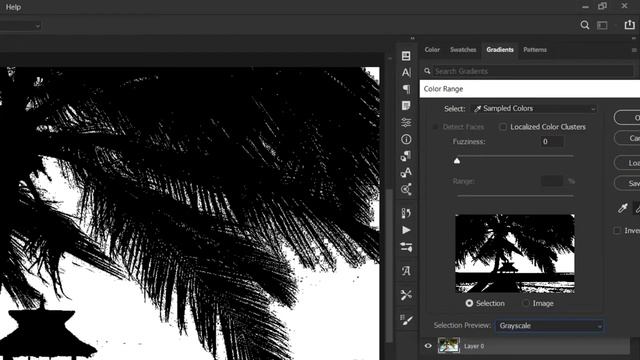Select the Eyedropper tool in Color Range

(622, 208)
